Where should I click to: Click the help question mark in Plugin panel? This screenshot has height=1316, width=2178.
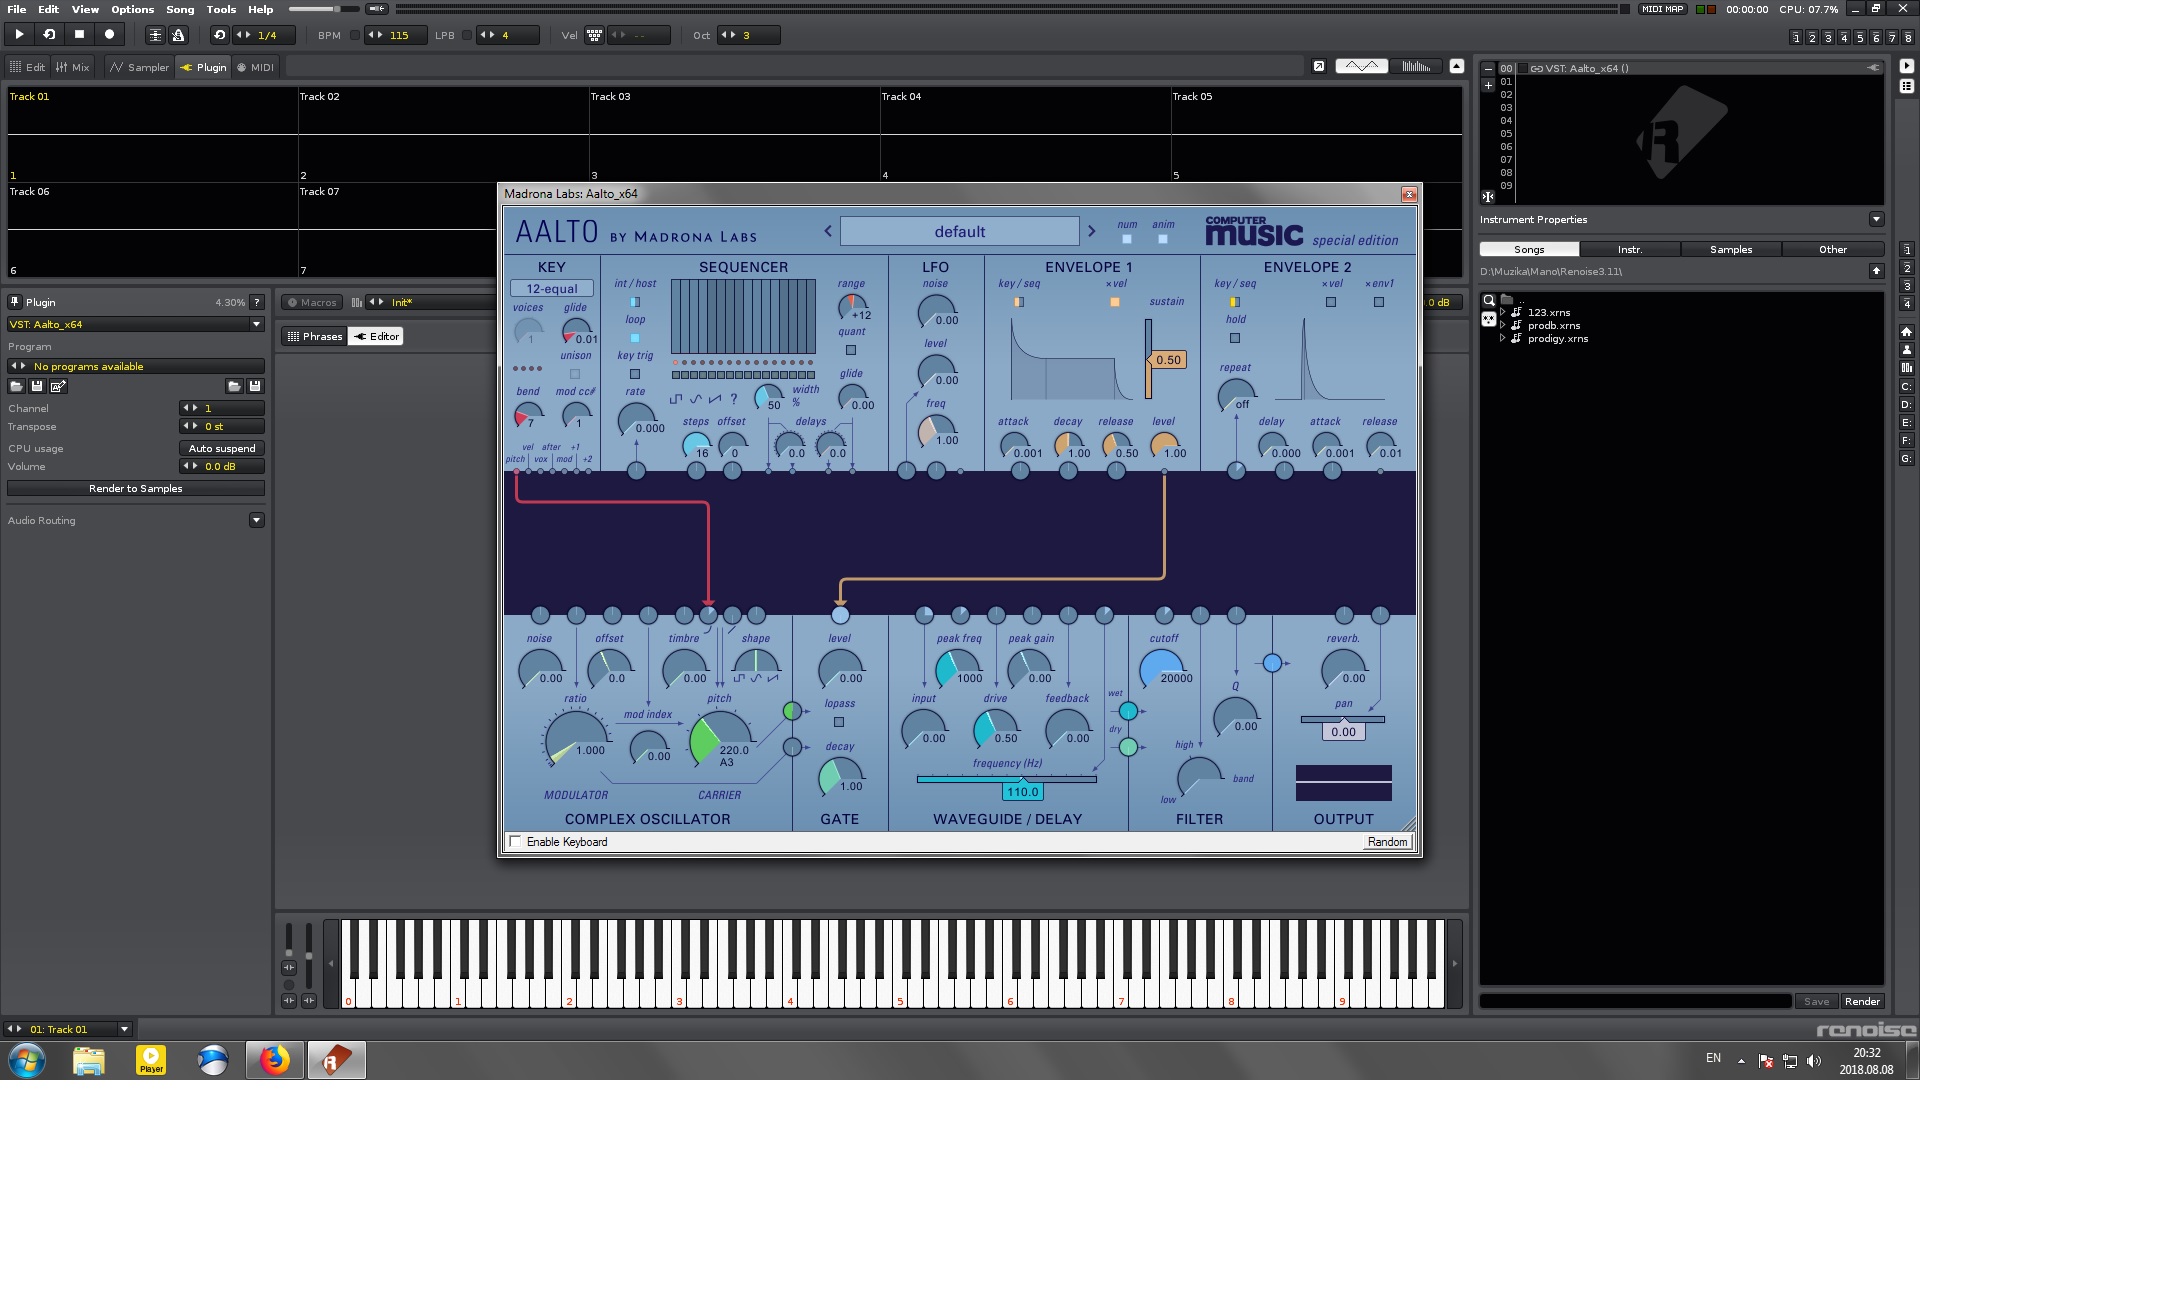coord(257,302)
